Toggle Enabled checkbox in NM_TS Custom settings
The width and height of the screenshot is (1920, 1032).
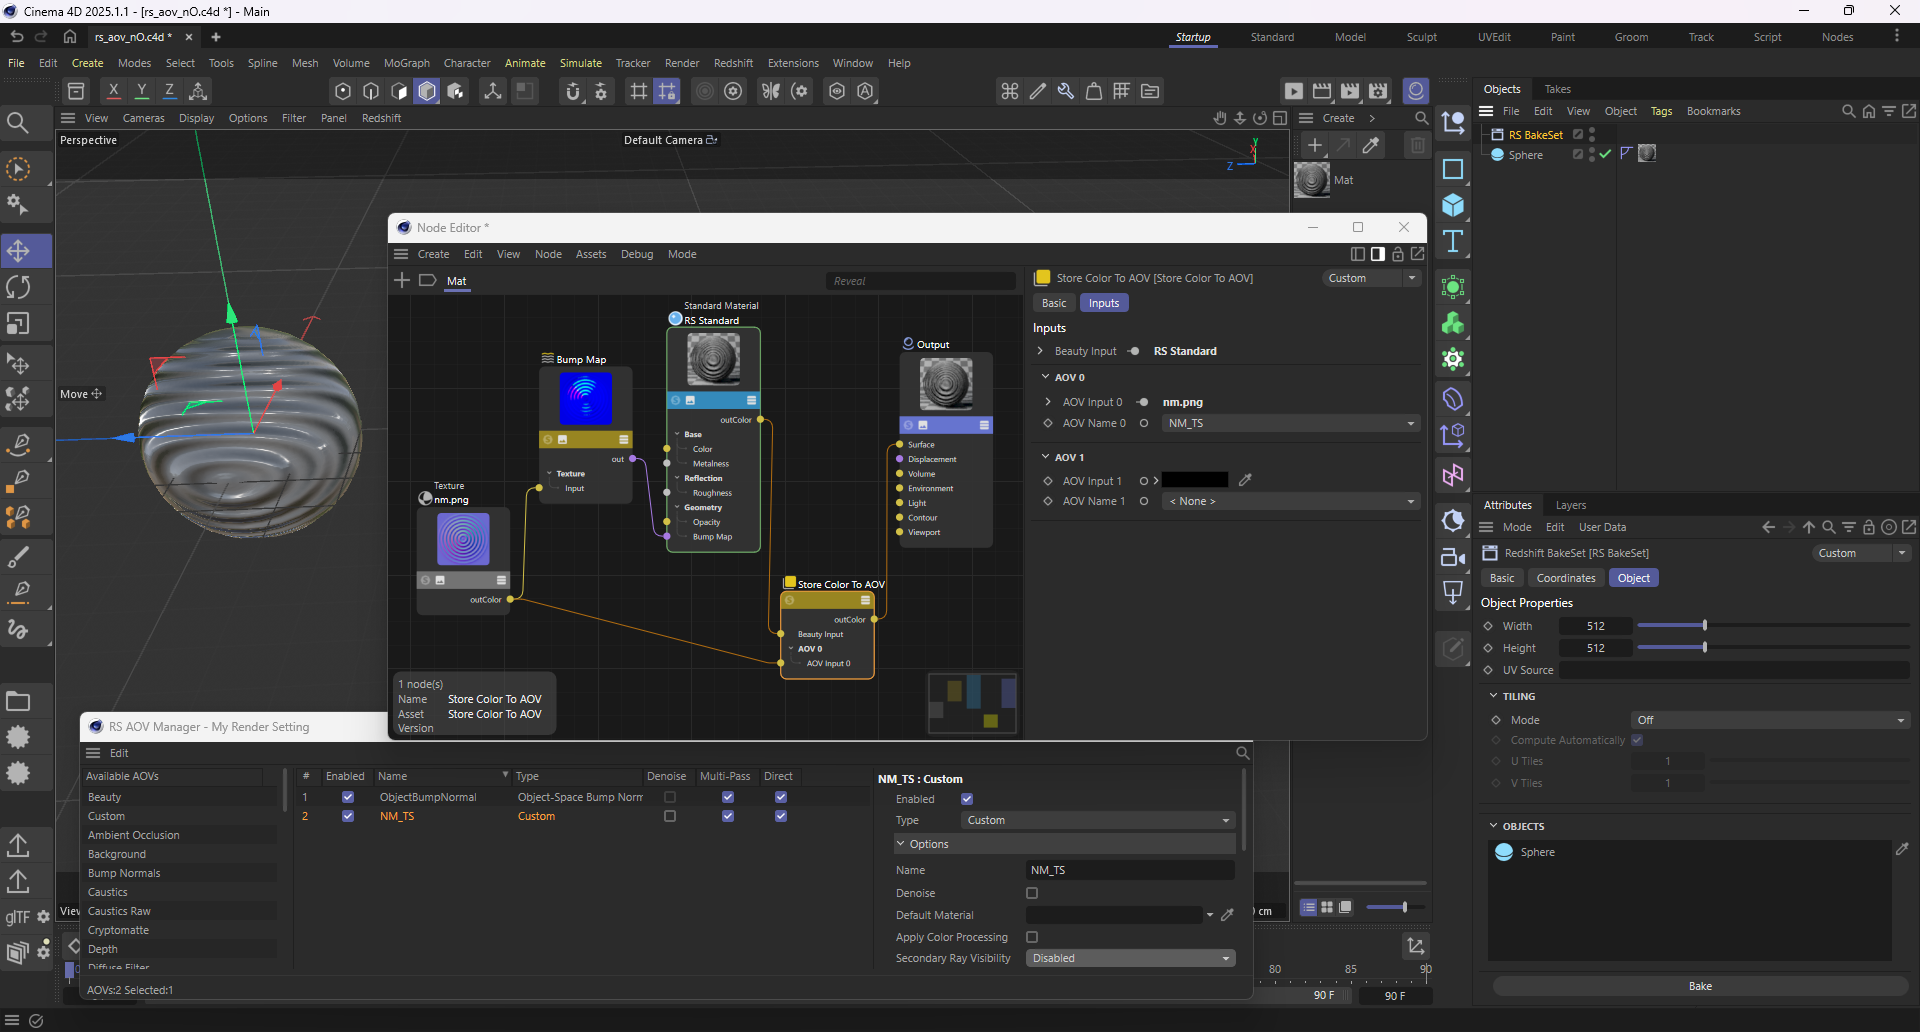point(967,799)
